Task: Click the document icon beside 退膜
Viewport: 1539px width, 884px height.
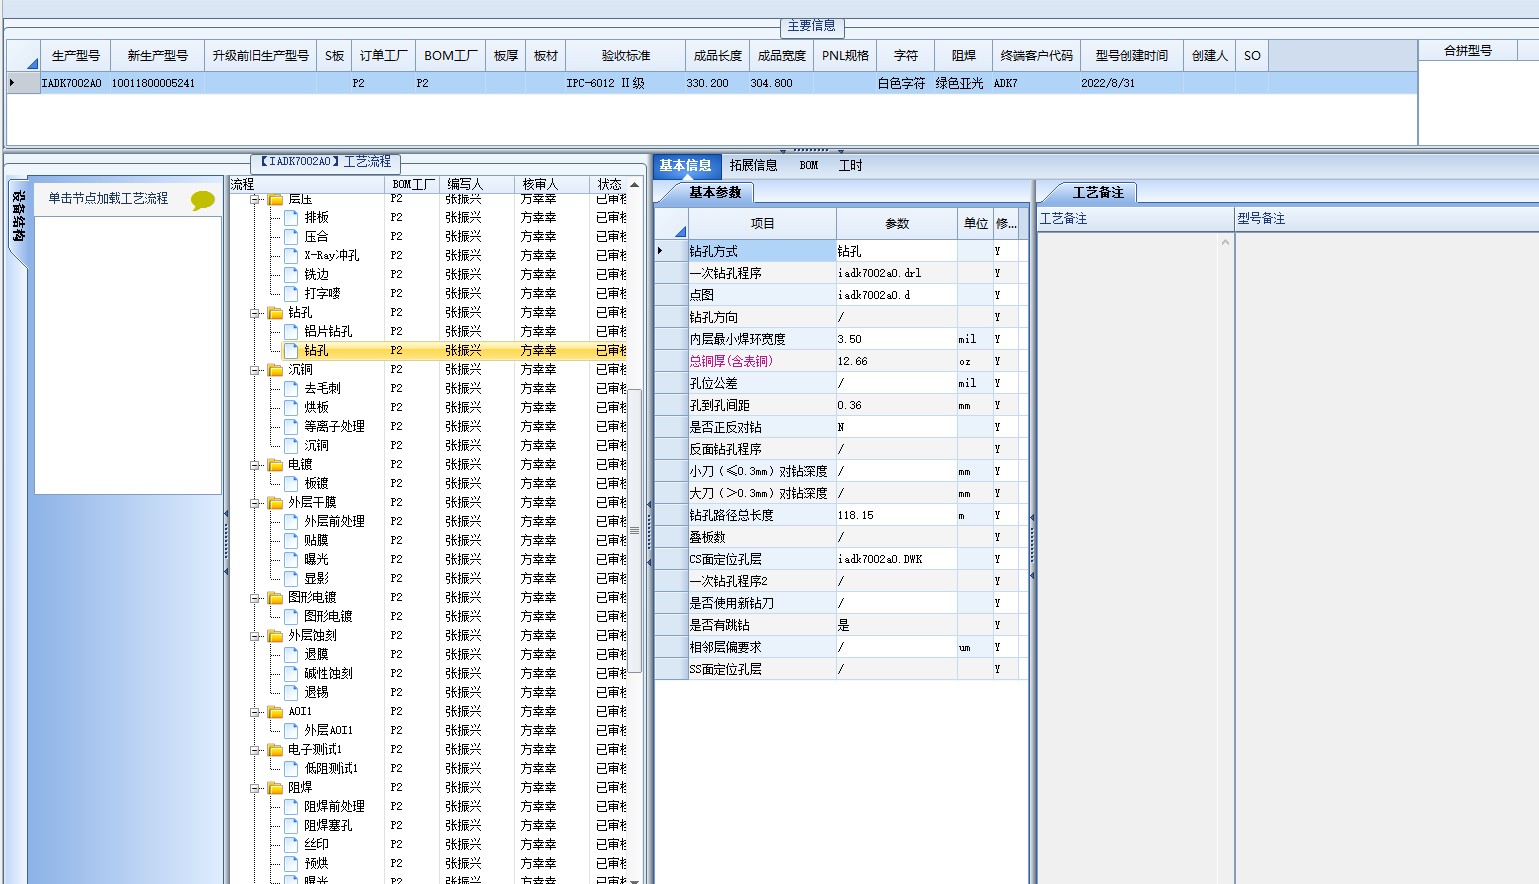Action: (x=291, y=655)
